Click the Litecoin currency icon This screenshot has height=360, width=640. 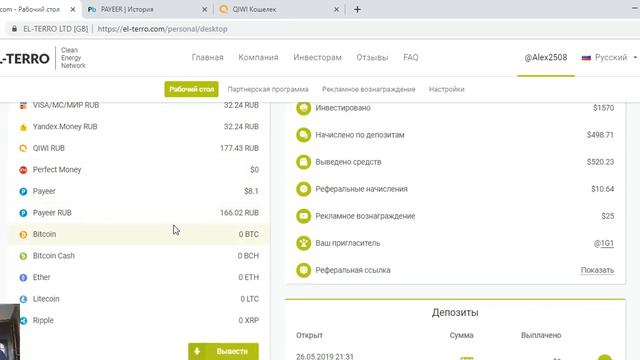point(23,299)
